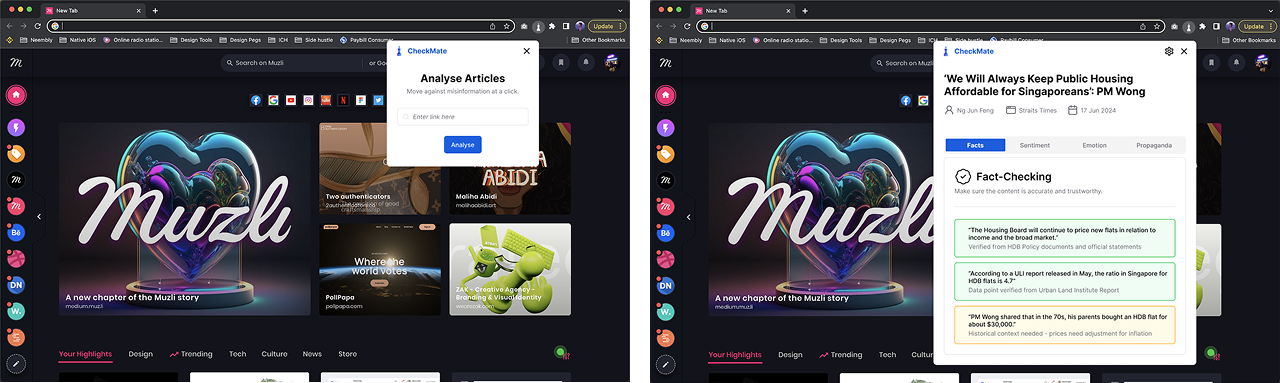Image resolution: width=1280 pixels, height=383 pixels.
Task: Click the Housing Board fact card
Action: coord(1065,237)
